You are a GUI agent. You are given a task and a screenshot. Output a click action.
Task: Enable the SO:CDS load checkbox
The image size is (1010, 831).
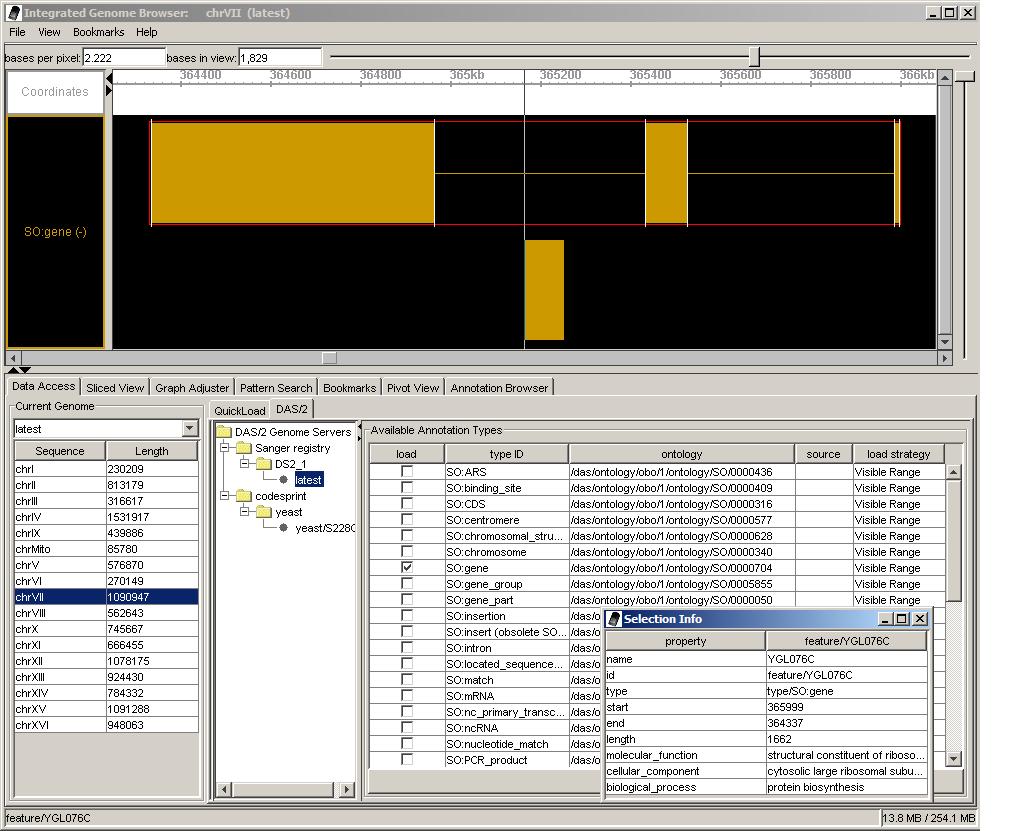click(407, 504)
